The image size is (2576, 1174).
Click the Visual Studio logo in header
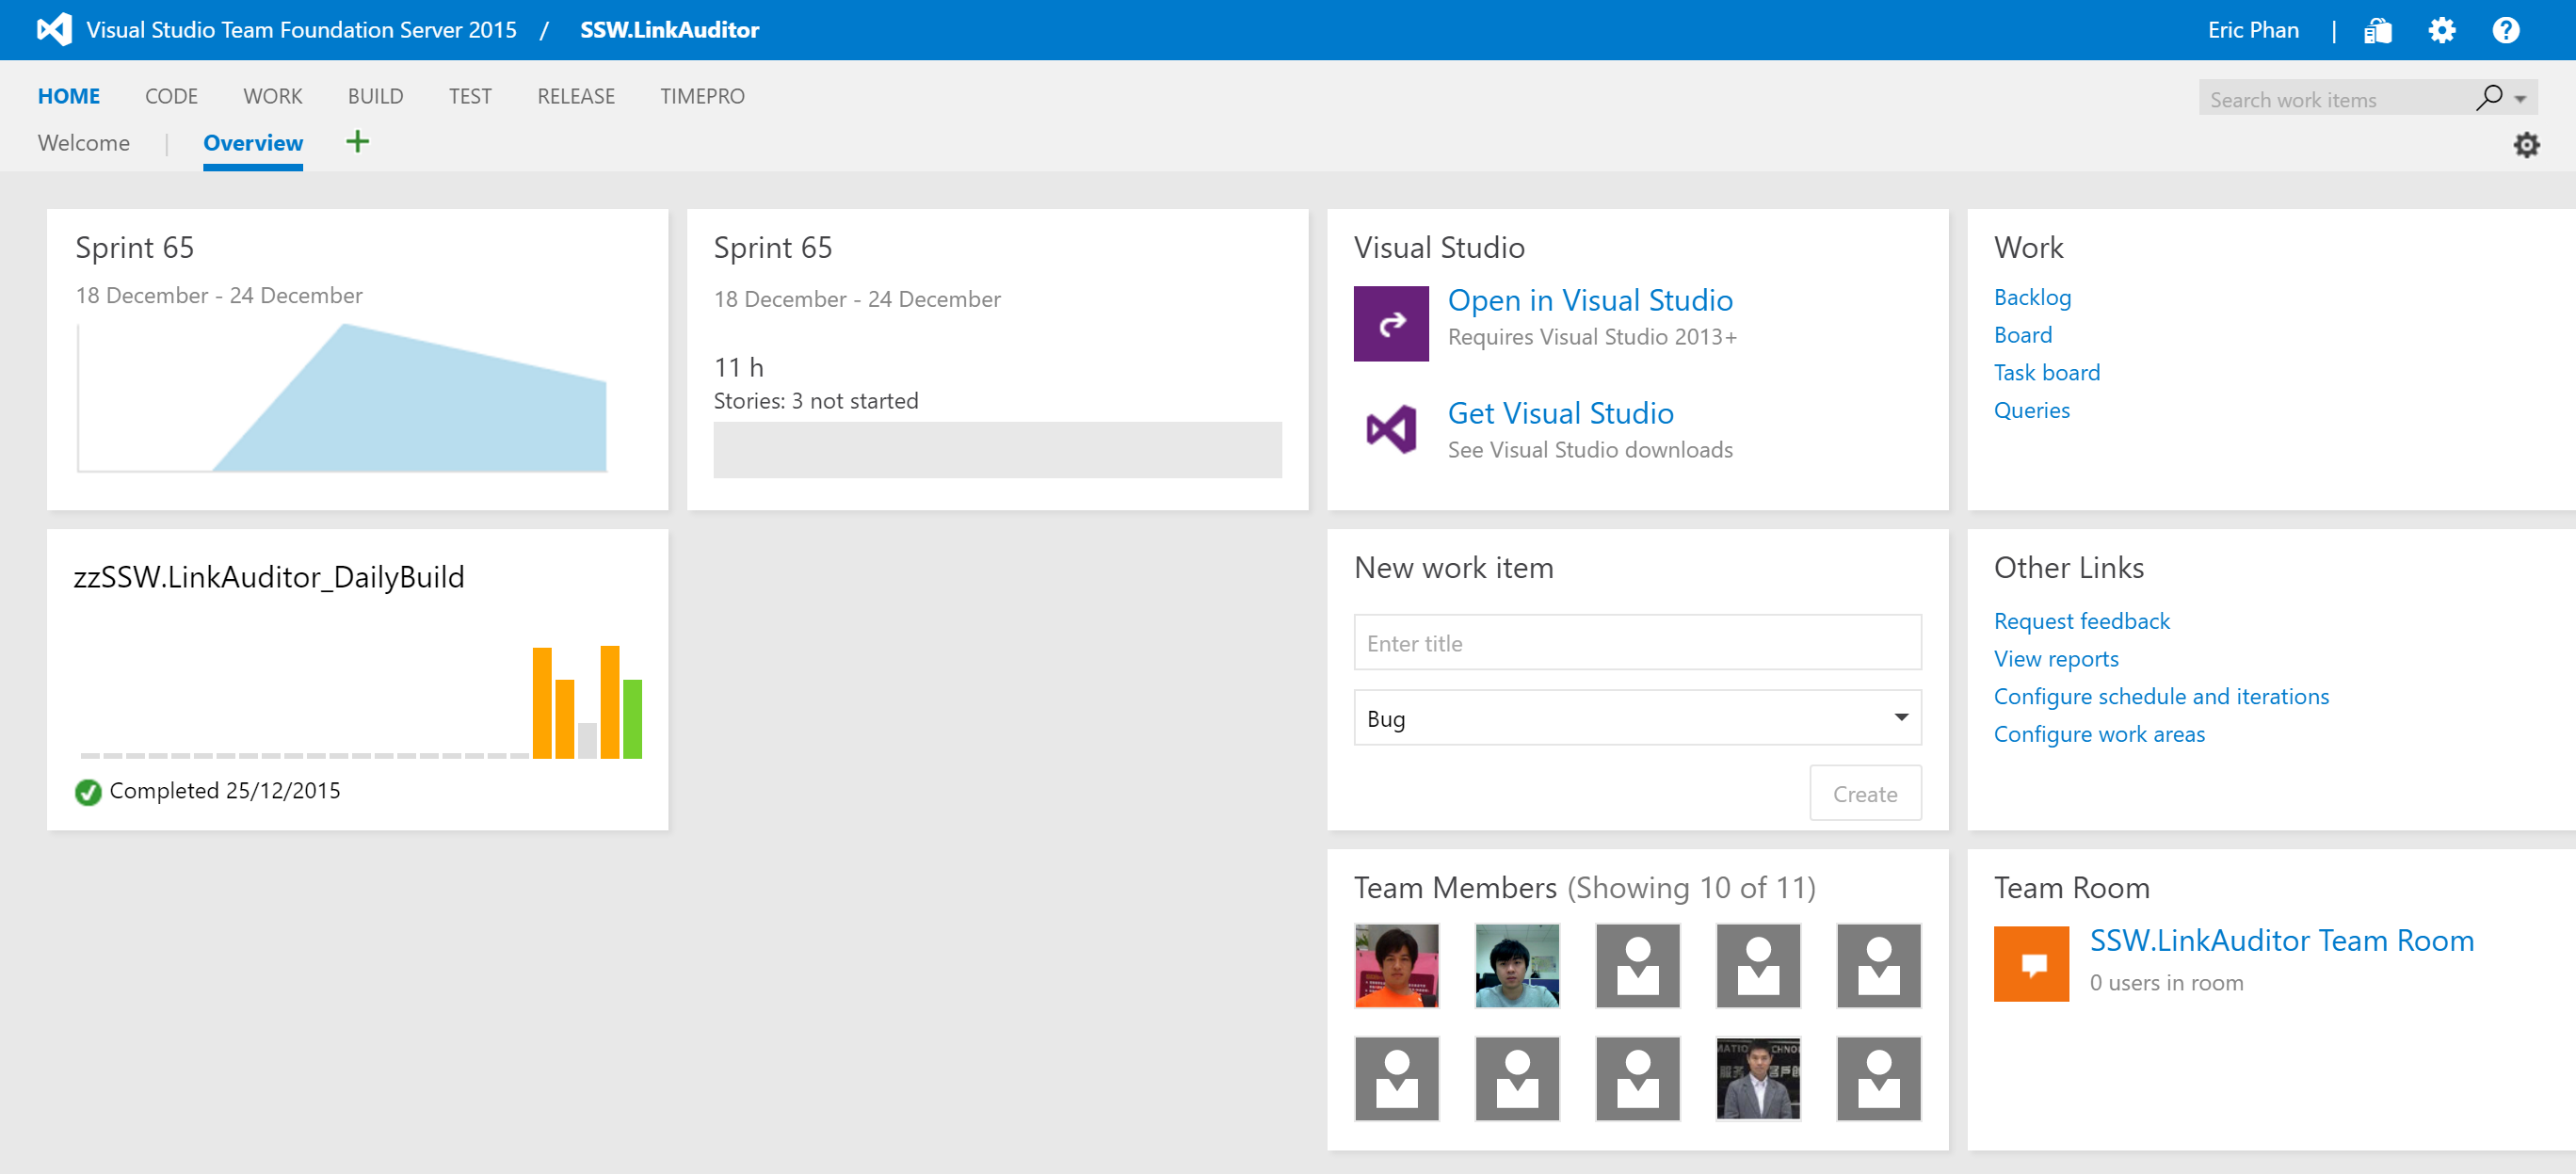point(55,30)
